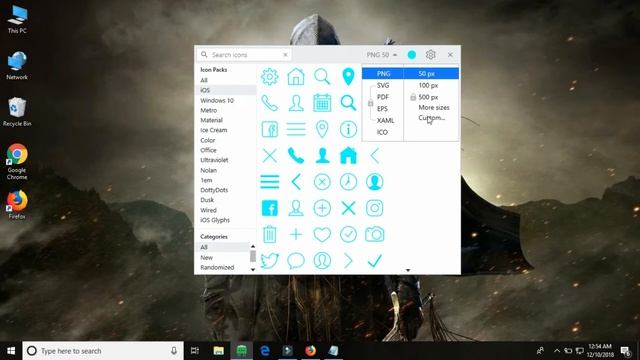This screenshot has height=360, width=640.
Task: Select the New category
Action: click(x=207, y=258)
